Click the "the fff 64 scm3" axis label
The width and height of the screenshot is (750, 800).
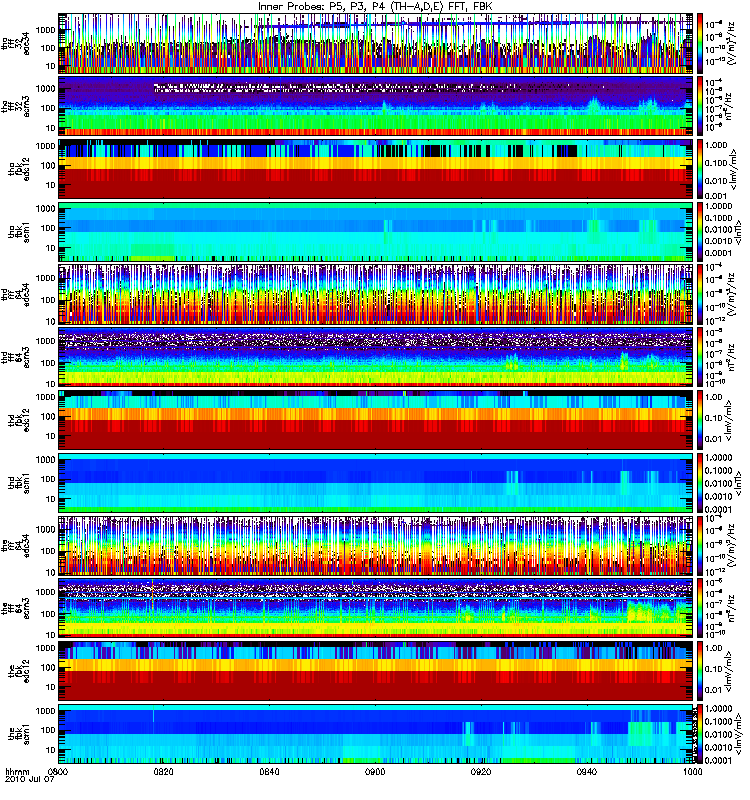coord(15,608)
